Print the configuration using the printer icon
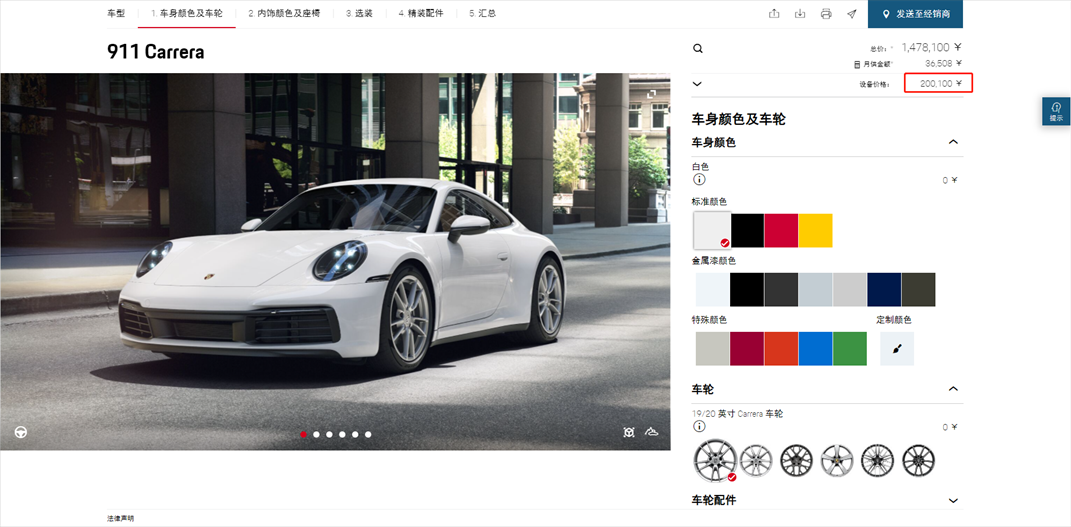The image size is (1071, 527). [x=826, y=14]
